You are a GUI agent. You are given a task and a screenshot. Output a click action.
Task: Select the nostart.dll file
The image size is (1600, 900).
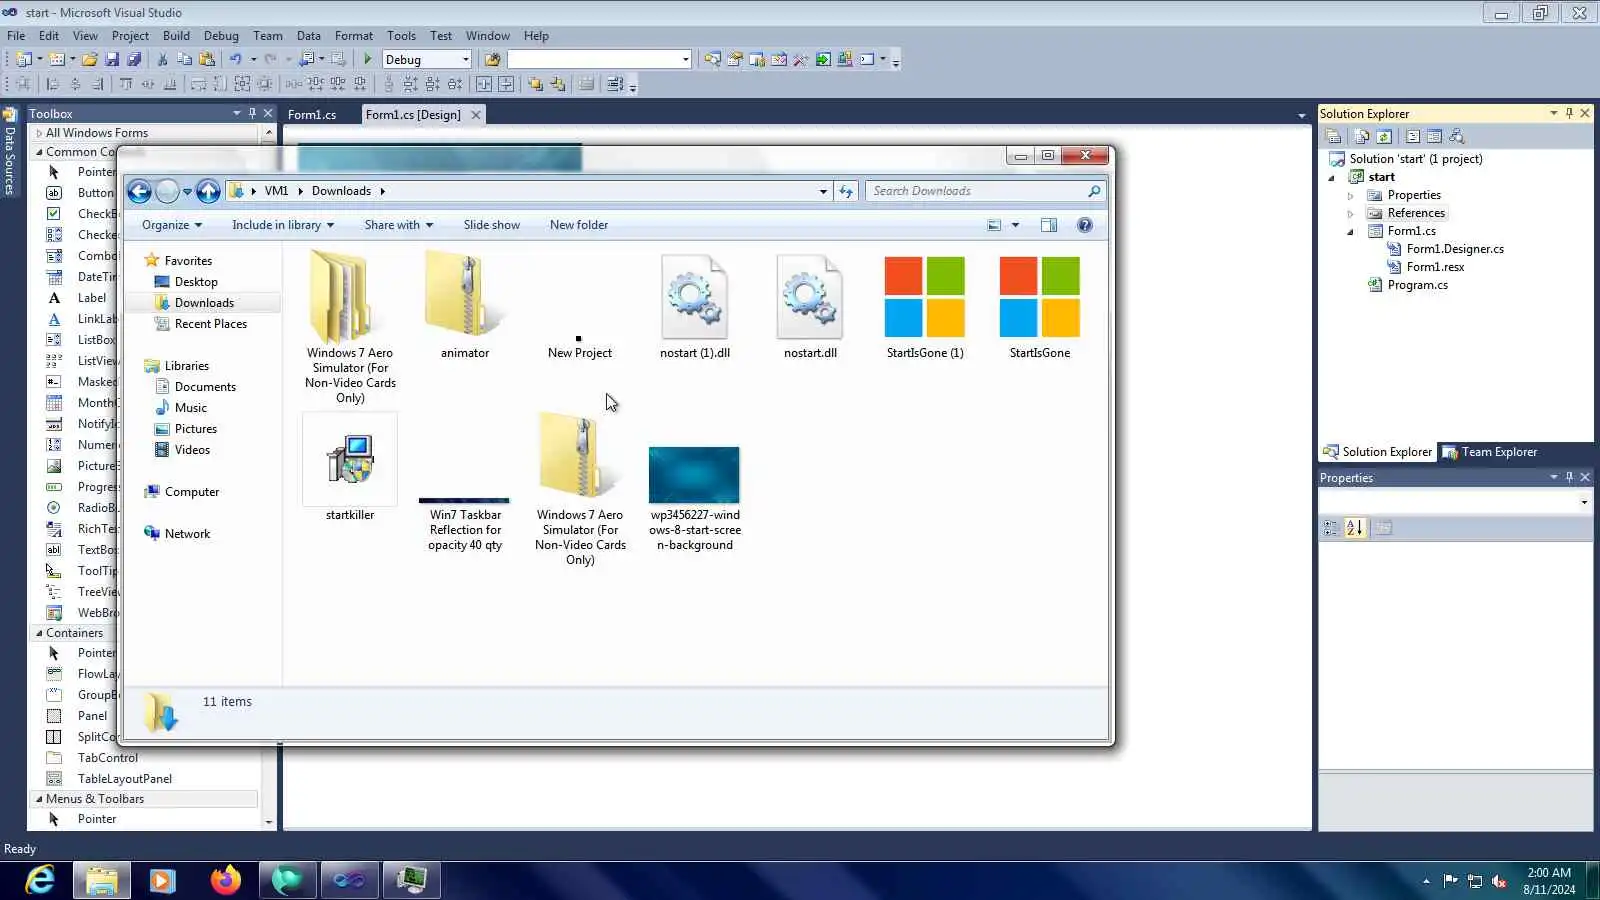[x=810, y=306]
